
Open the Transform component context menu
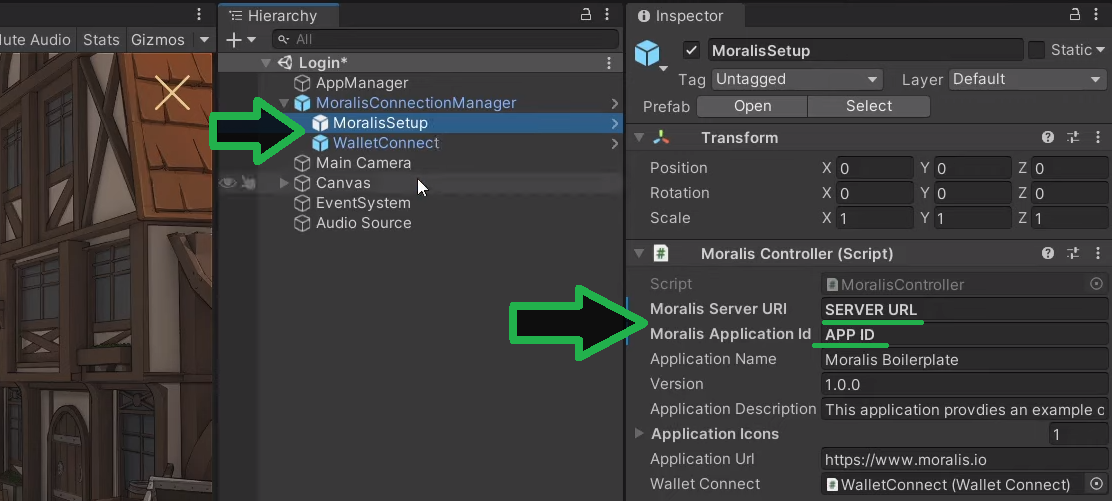tap(1099, 138)
